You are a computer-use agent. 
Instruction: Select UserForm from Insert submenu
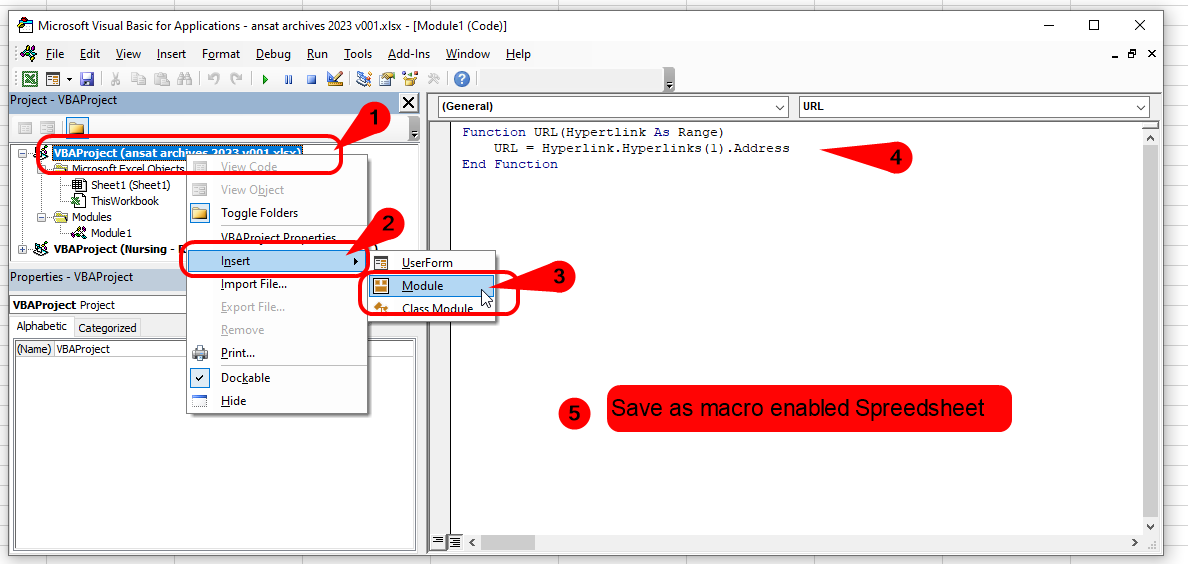[x=431, y=263]
